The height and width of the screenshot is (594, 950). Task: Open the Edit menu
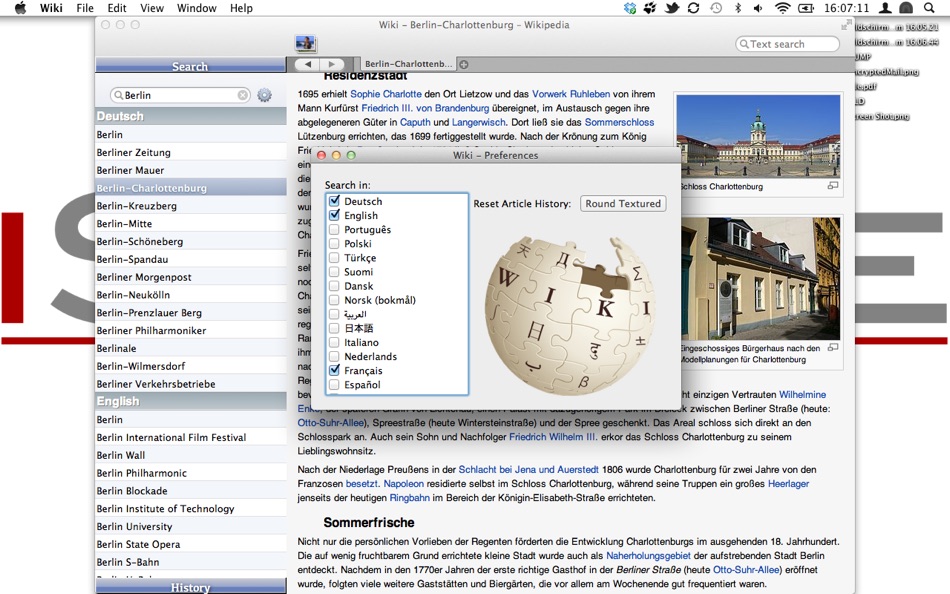pos(117,8)
